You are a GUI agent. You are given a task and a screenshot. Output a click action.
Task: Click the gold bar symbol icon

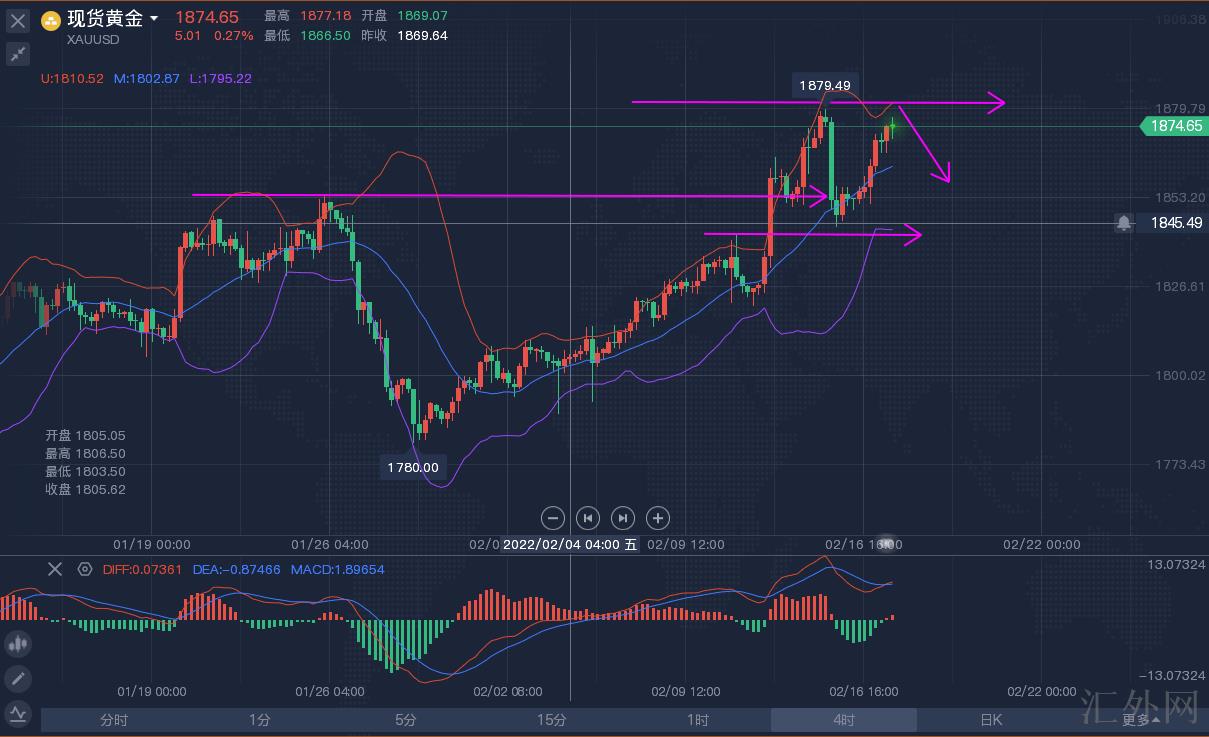point(50,21)
